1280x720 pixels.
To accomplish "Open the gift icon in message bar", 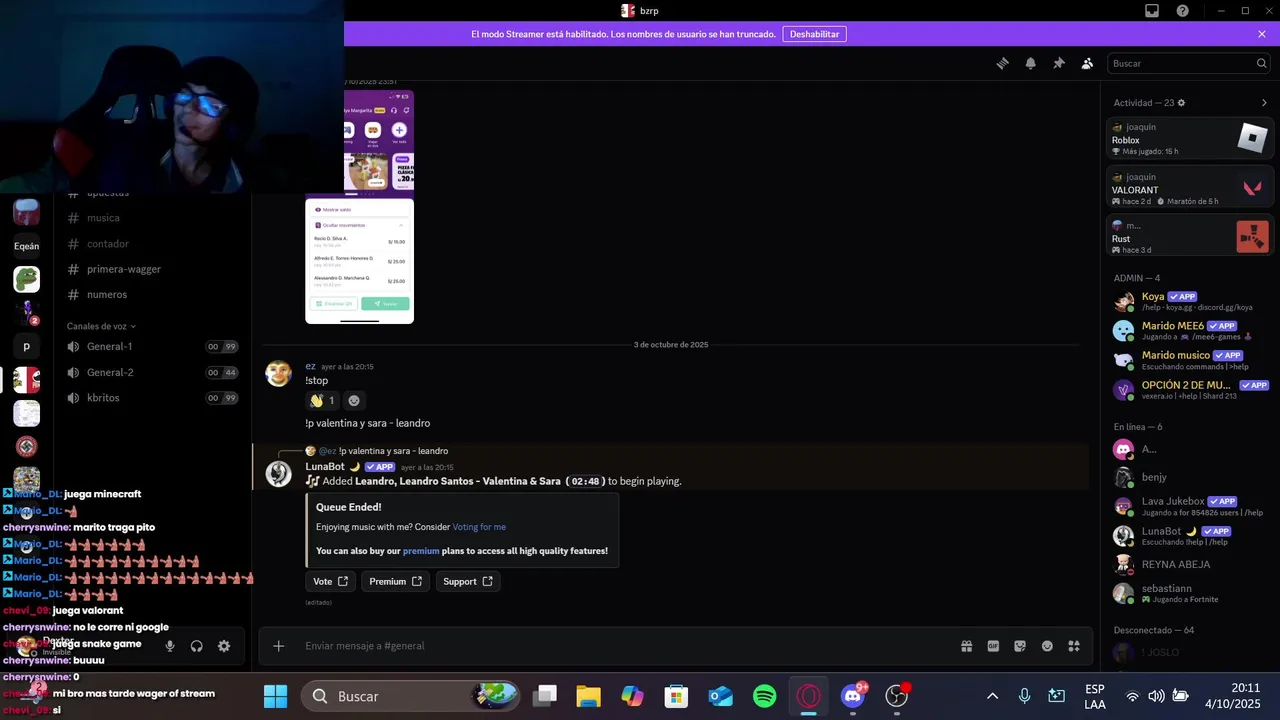I will pyautogui.click(x=966, y=646).
